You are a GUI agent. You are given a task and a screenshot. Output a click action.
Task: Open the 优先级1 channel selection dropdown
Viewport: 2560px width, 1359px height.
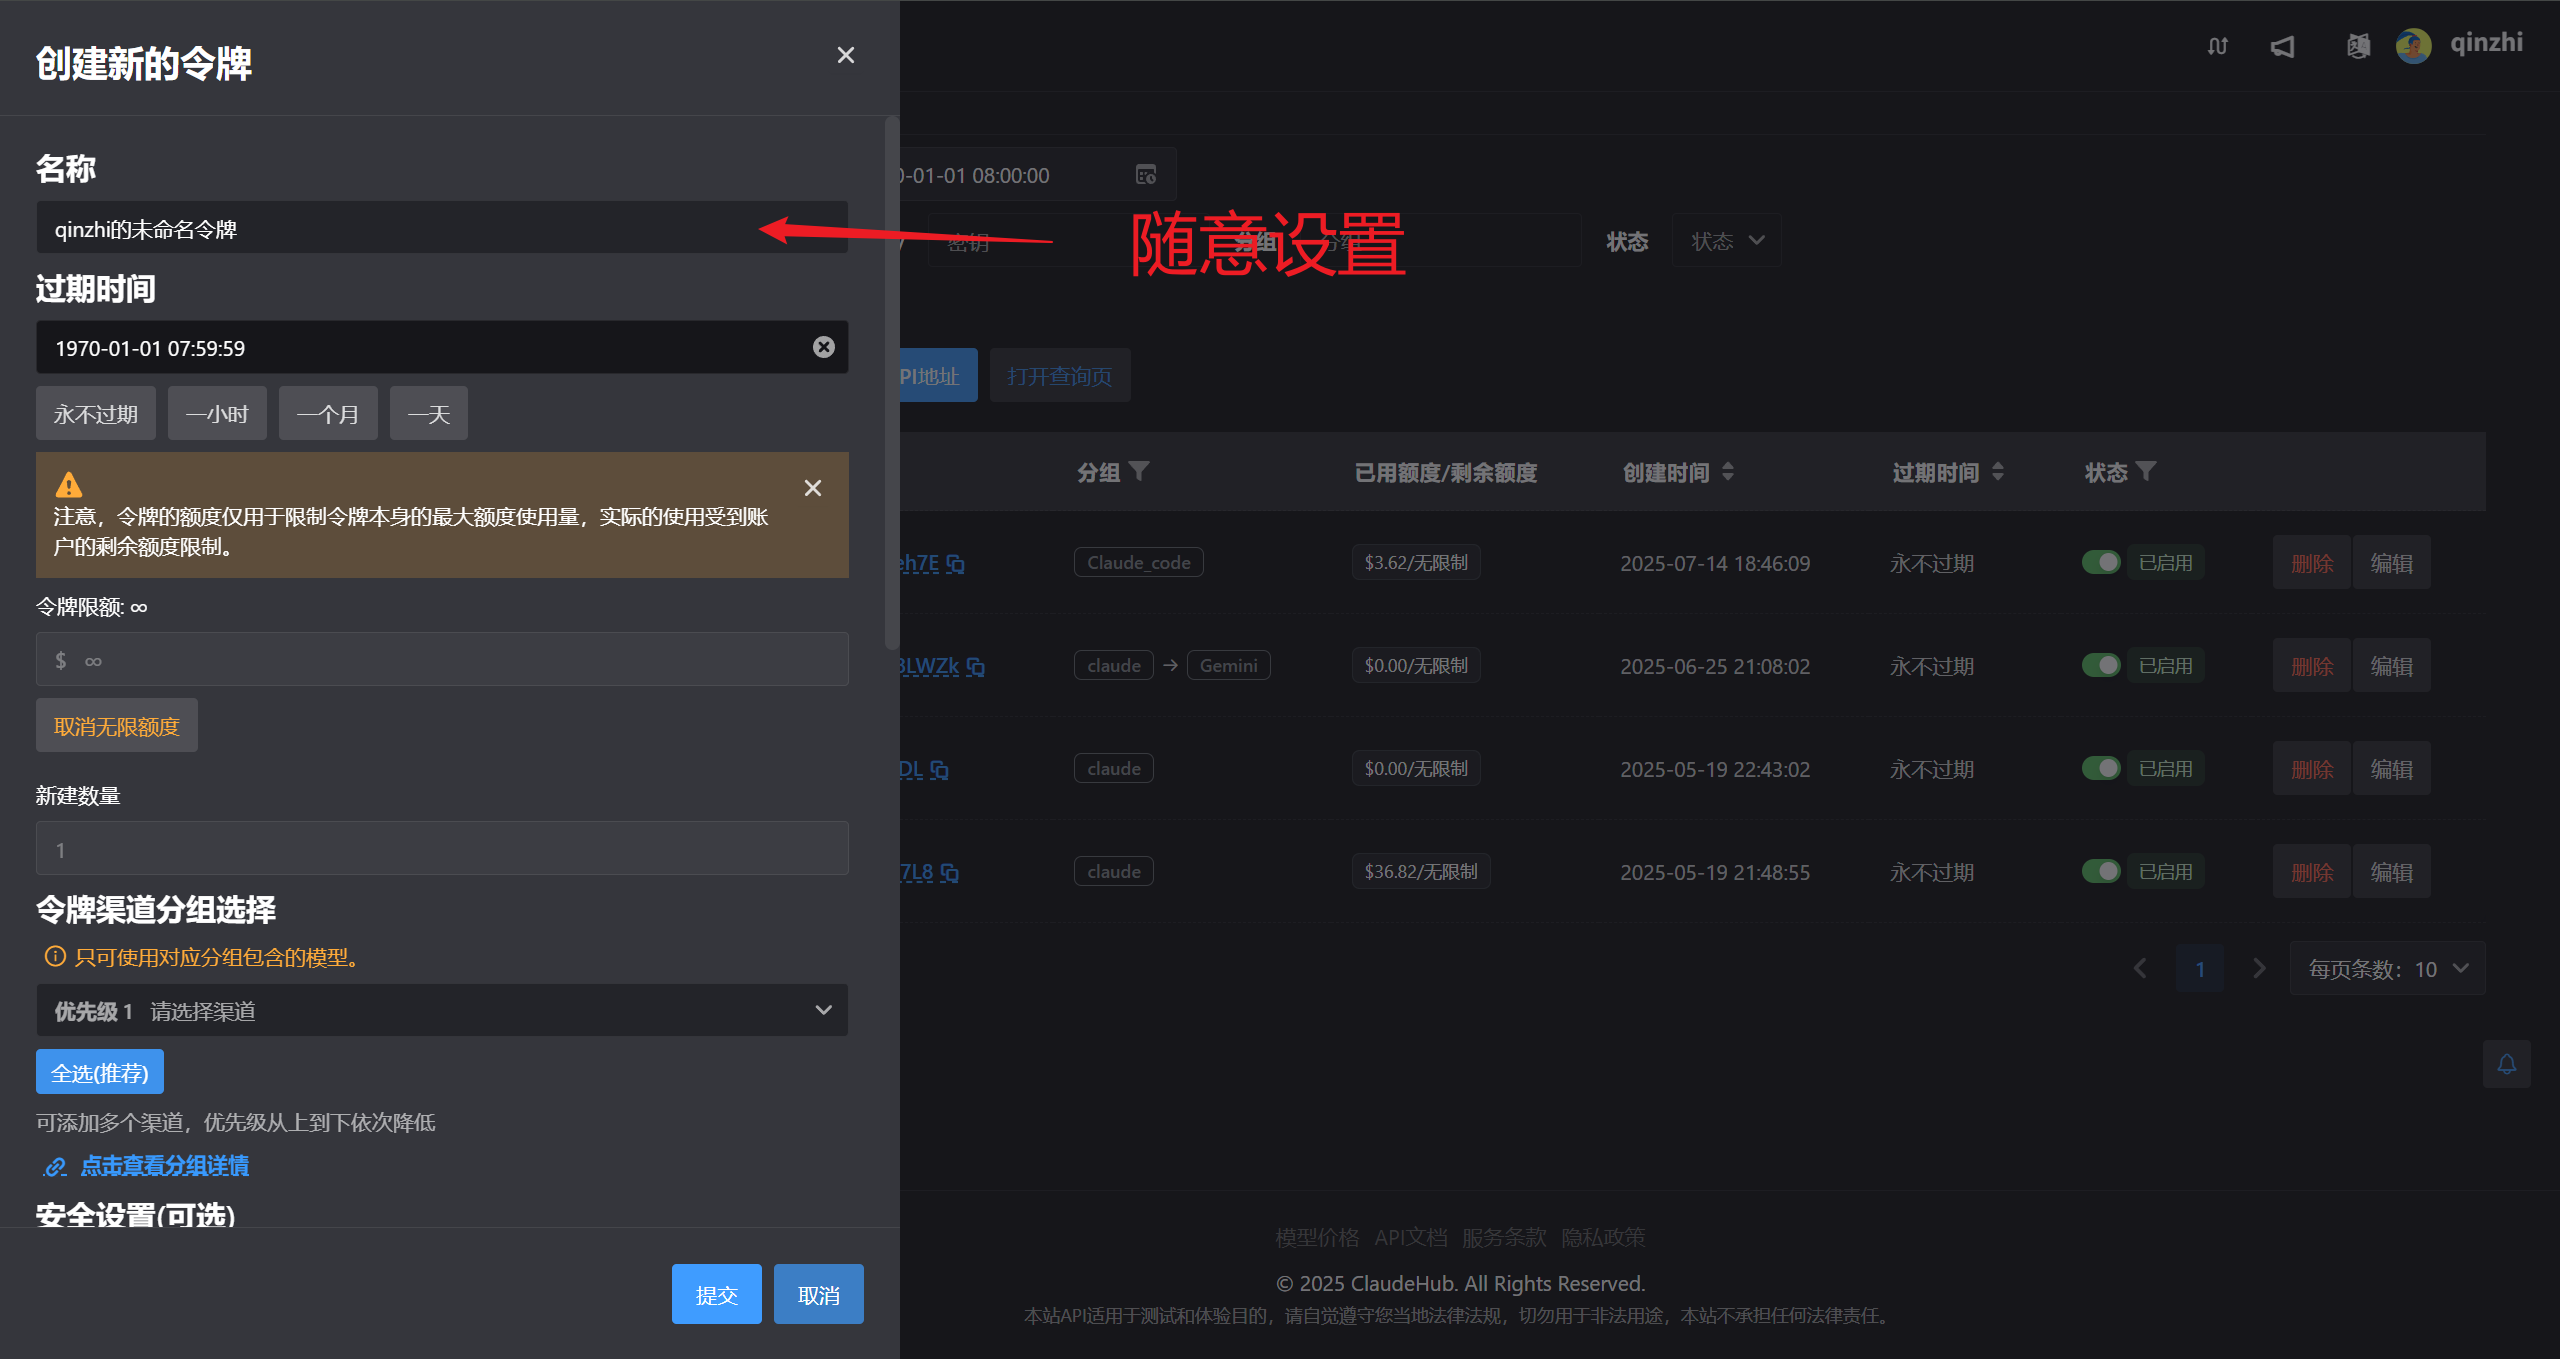tap(442, 1010)
